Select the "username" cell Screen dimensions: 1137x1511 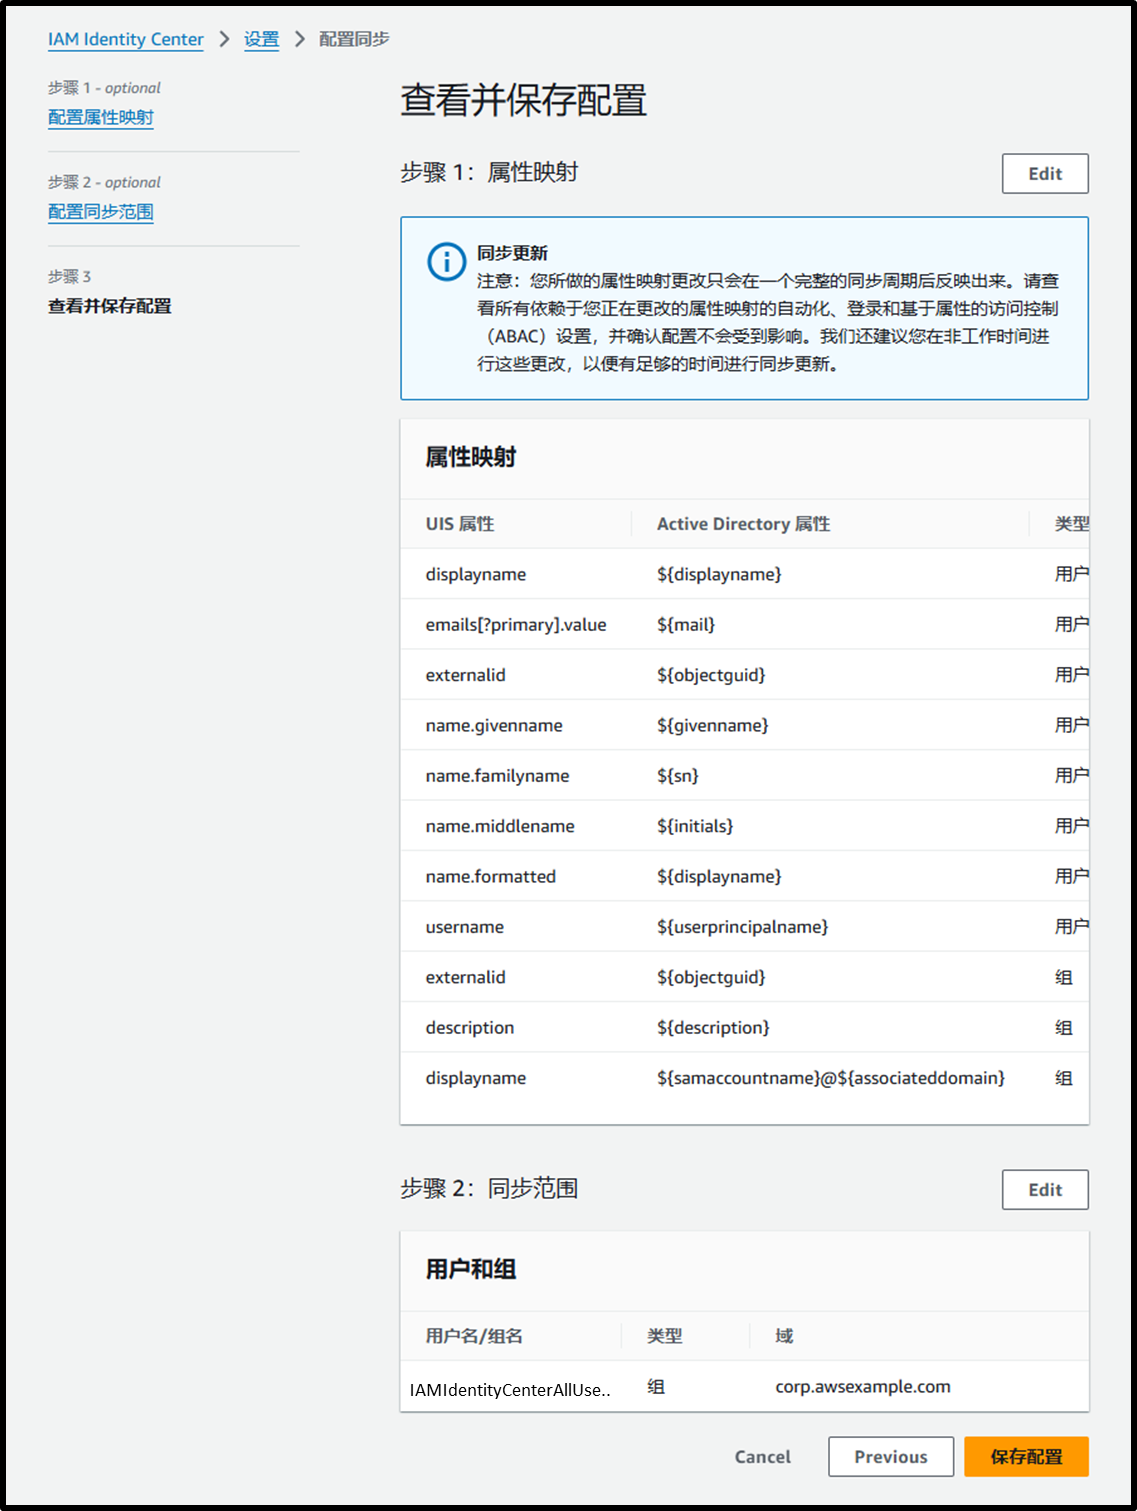[x=465, y=927]
